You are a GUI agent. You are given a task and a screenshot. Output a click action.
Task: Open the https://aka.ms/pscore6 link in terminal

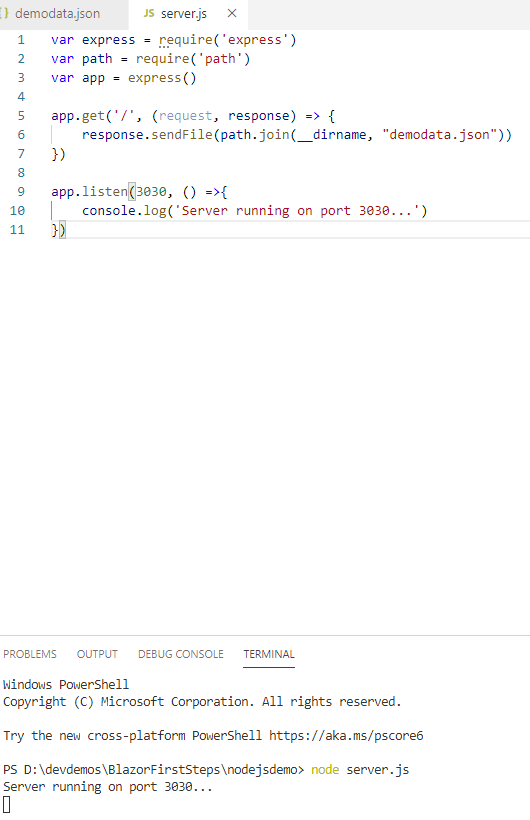(346, 735)
